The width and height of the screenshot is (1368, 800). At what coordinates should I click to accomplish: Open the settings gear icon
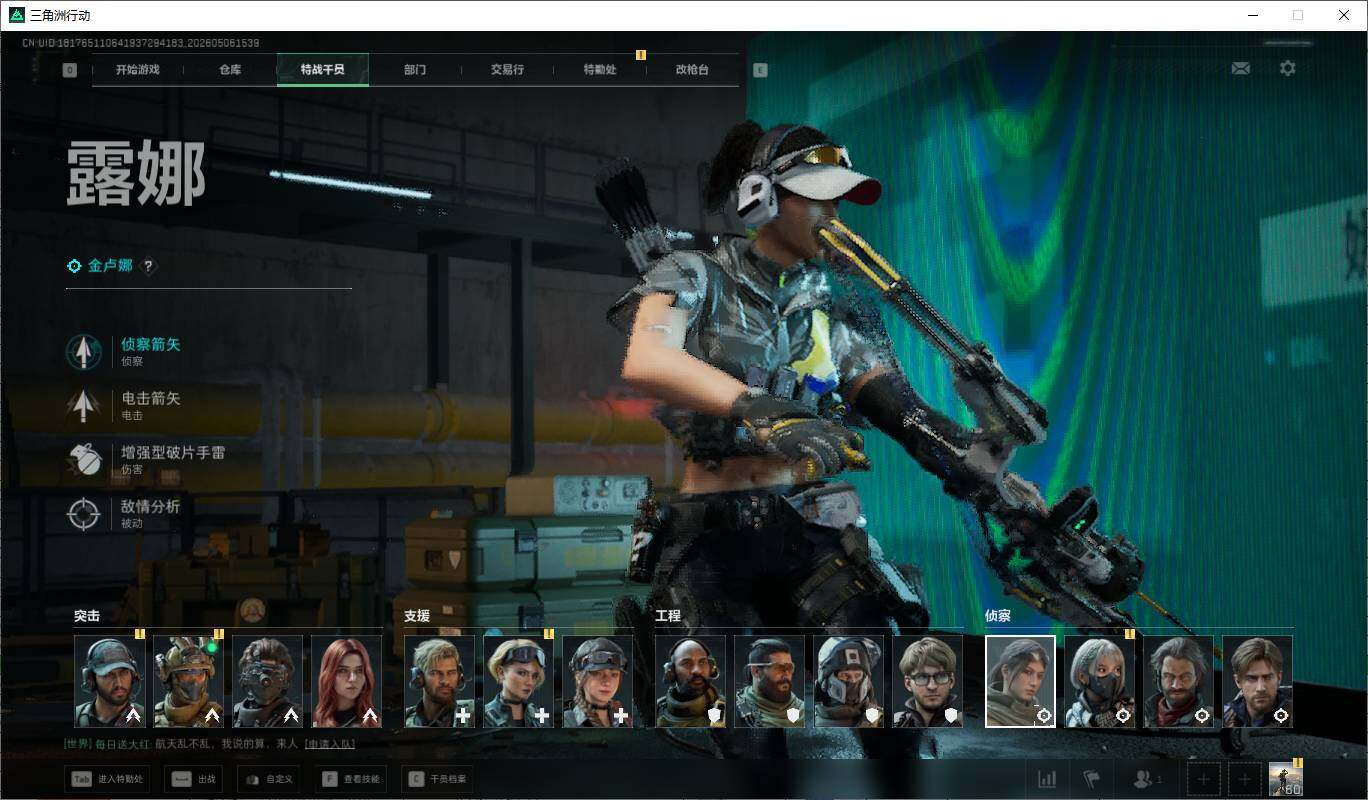tap(1288, 68)
